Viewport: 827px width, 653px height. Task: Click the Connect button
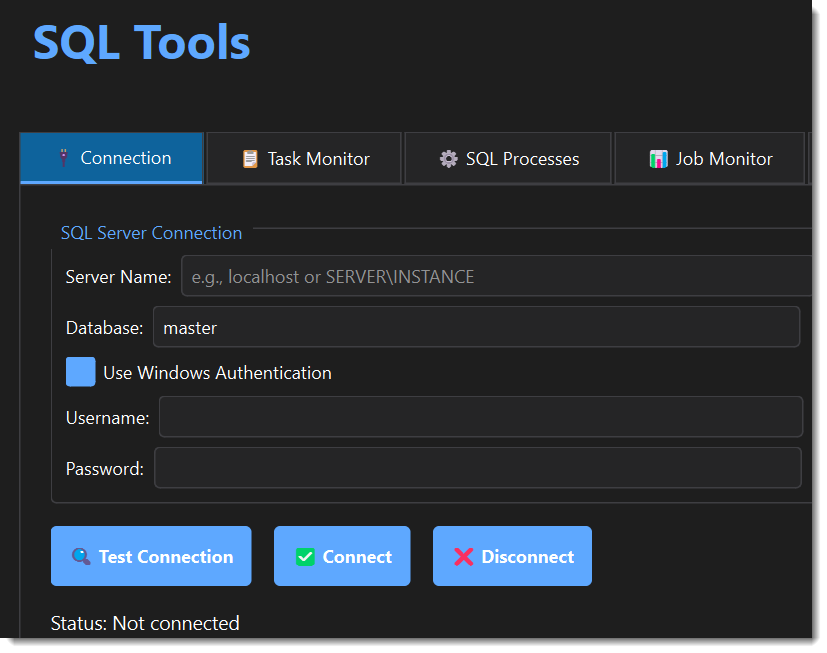tap(342, 555)
